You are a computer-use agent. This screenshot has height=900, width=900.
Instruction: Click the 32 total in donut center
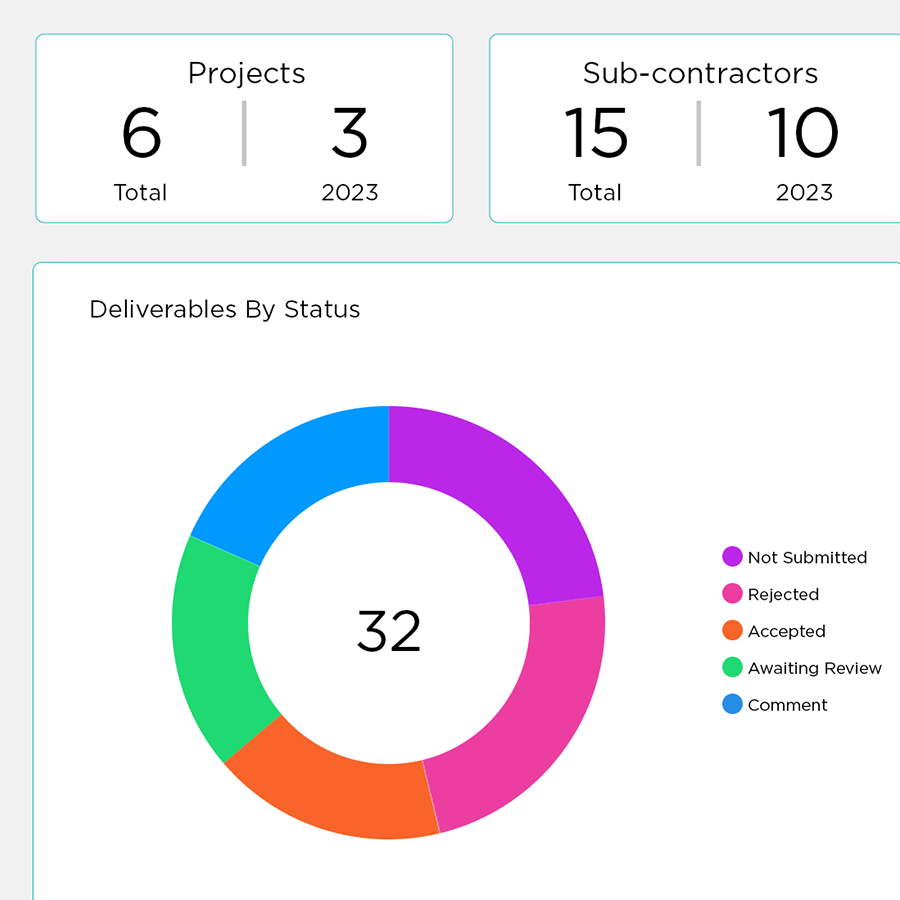pos(389,631)
